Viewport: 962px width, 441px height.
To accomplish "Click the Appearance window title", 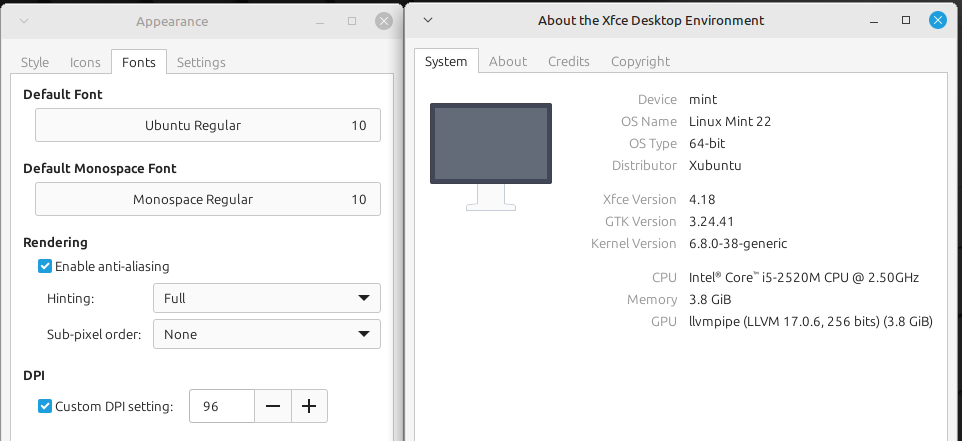I will coord(172,21).
